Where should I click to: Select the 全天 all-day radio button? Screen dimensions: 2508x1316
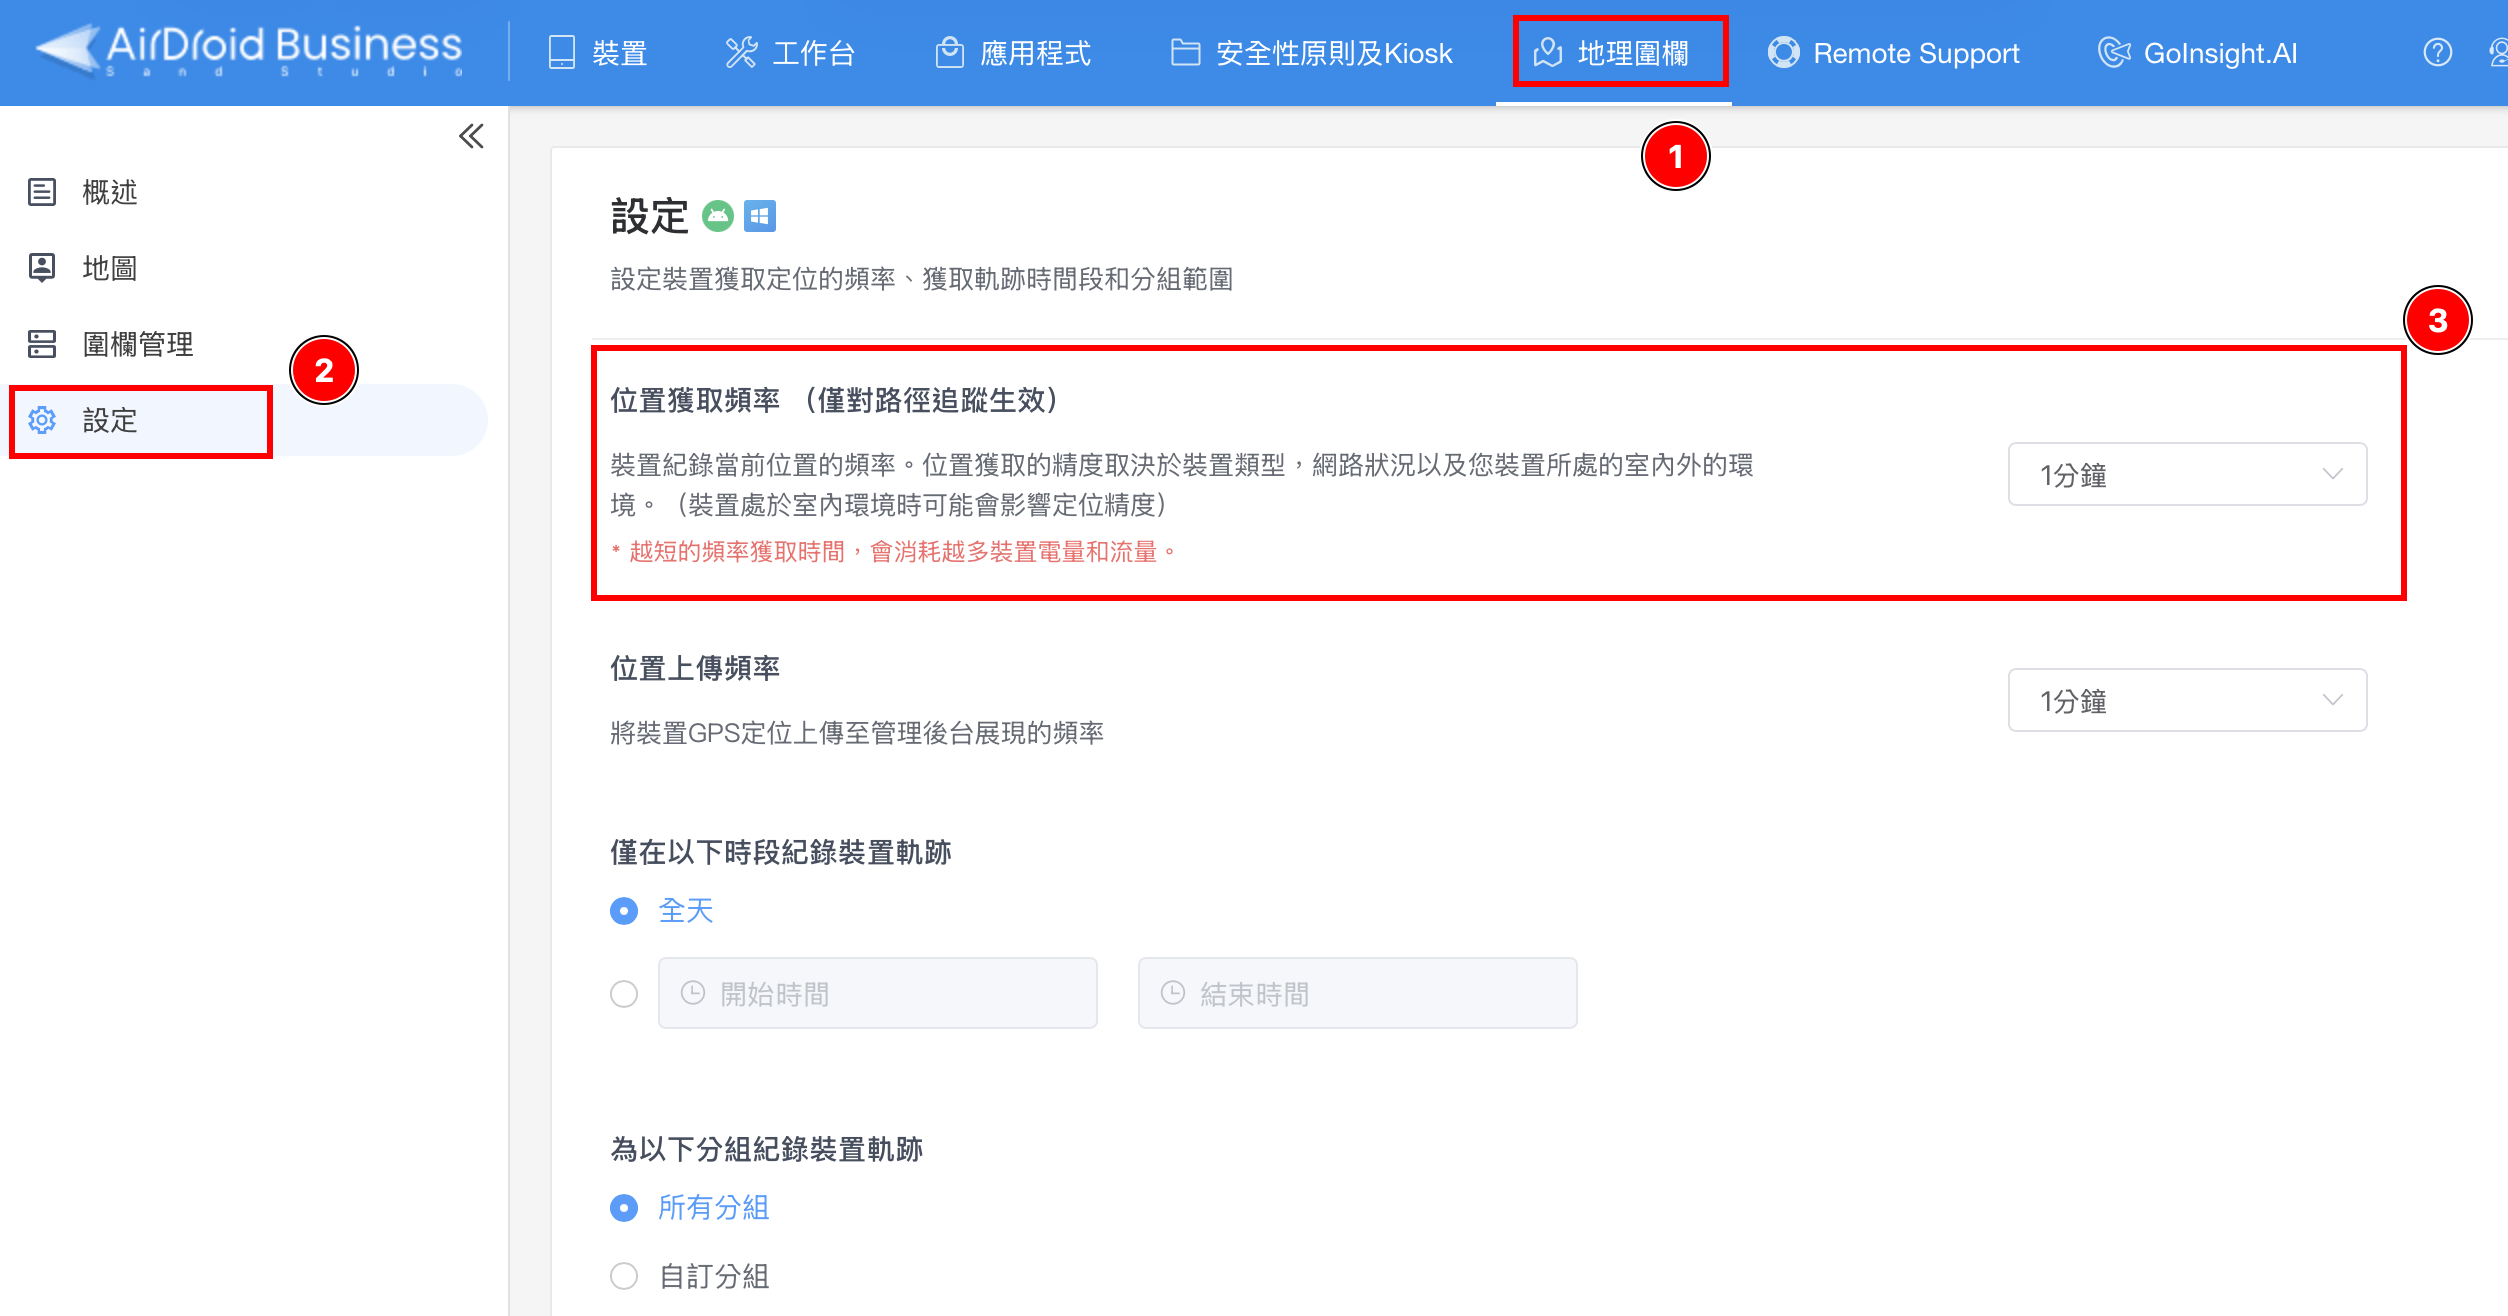(x=624, y=911)
